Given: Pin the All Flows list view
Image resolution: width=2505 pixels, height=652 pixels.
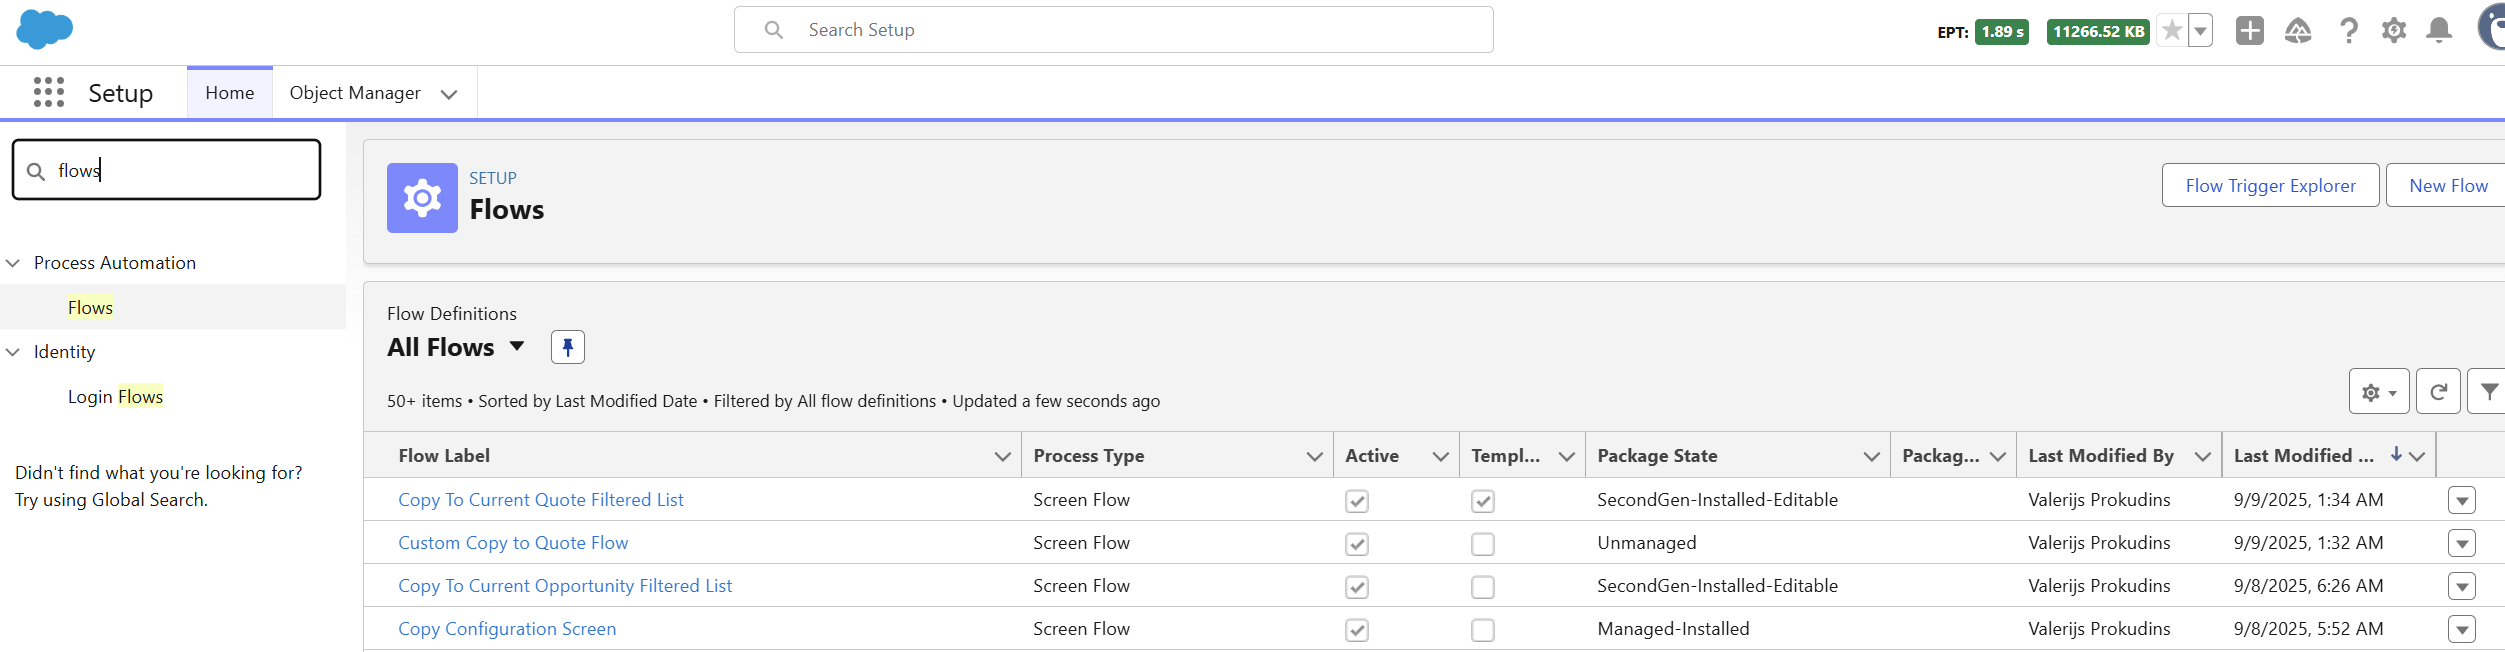Looking at the screenshot, I should [x=568, y=347].
